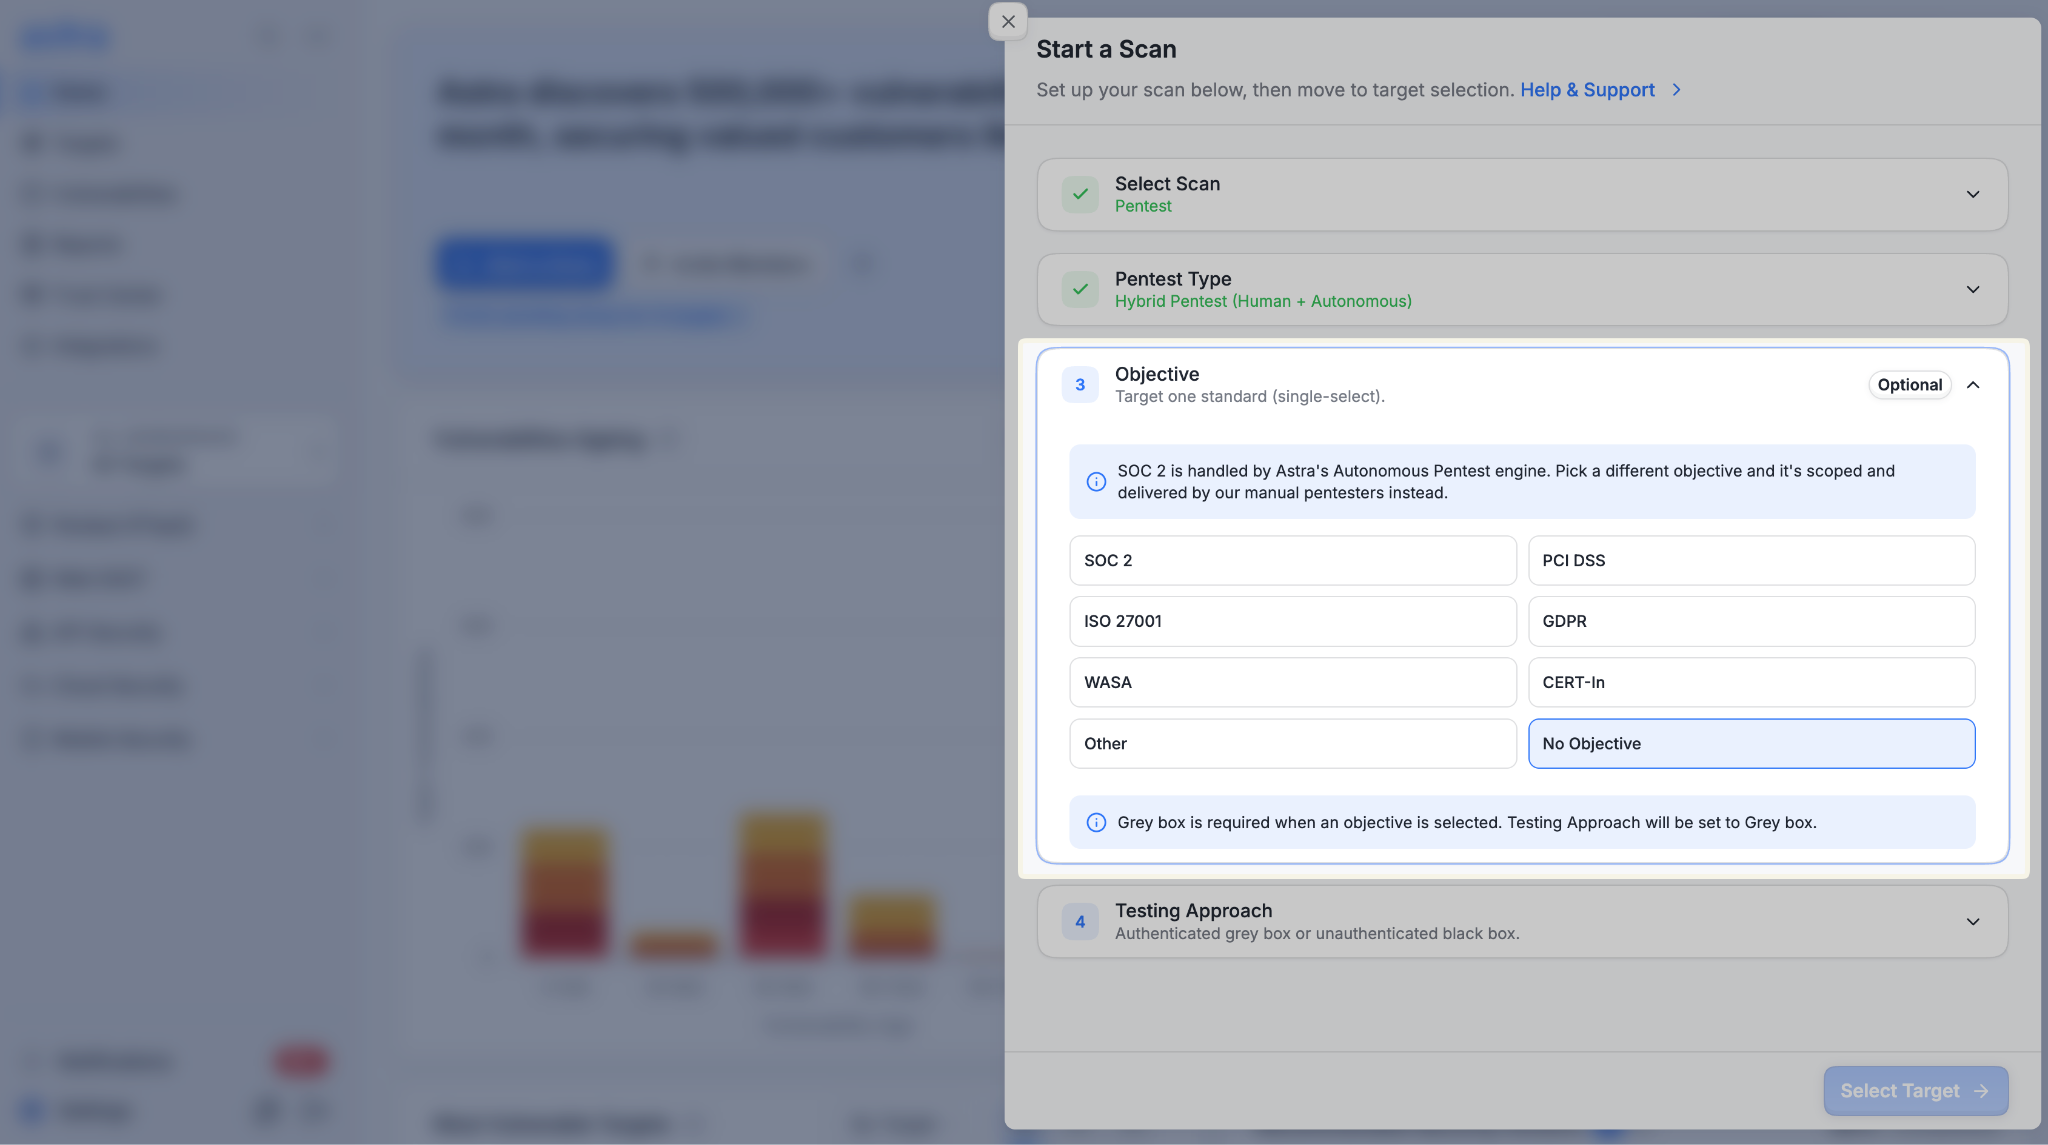
Task: Click the Start a Scan heading
Action: coord(1106,50)
